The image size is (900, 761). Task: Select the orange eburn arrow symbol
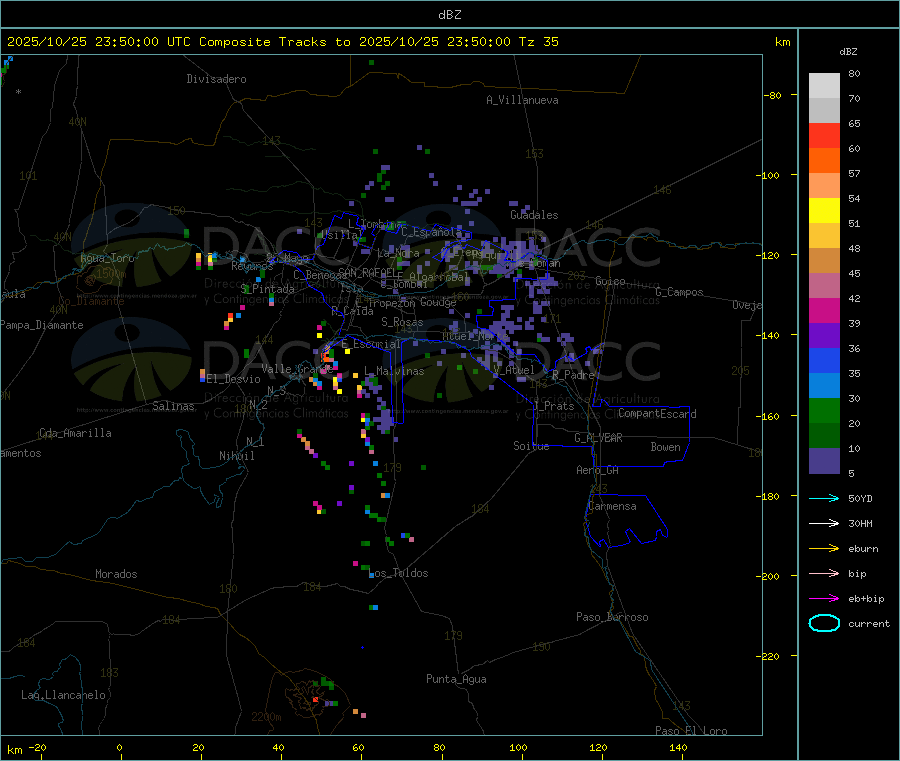click(x=823, y=548)
